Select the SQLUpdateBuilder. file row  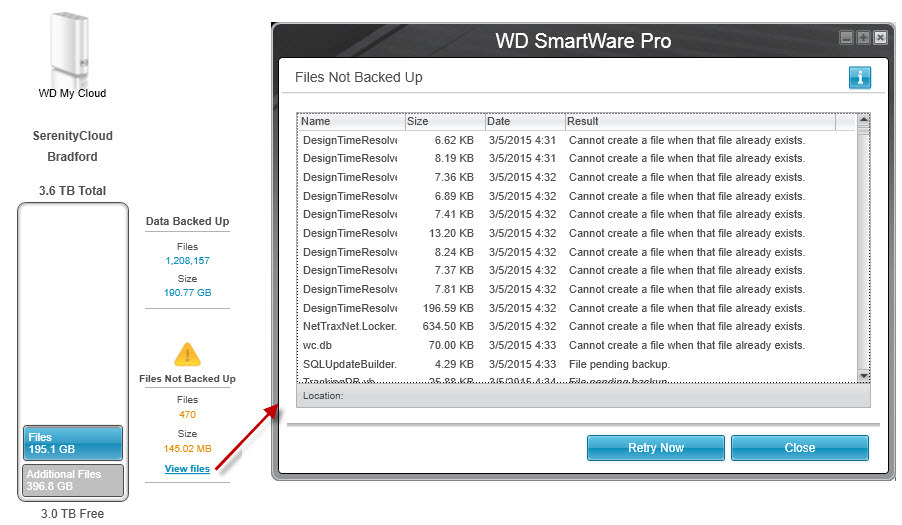point(577,364)
